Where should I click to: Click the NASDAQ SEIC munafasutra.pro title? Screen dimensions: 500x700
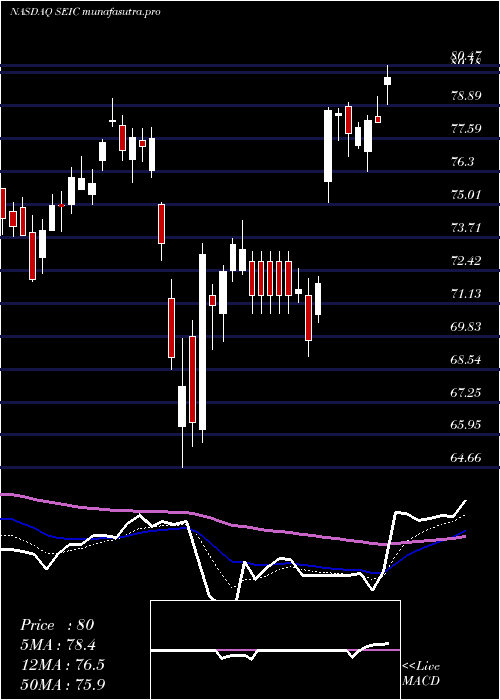point(85,12)
